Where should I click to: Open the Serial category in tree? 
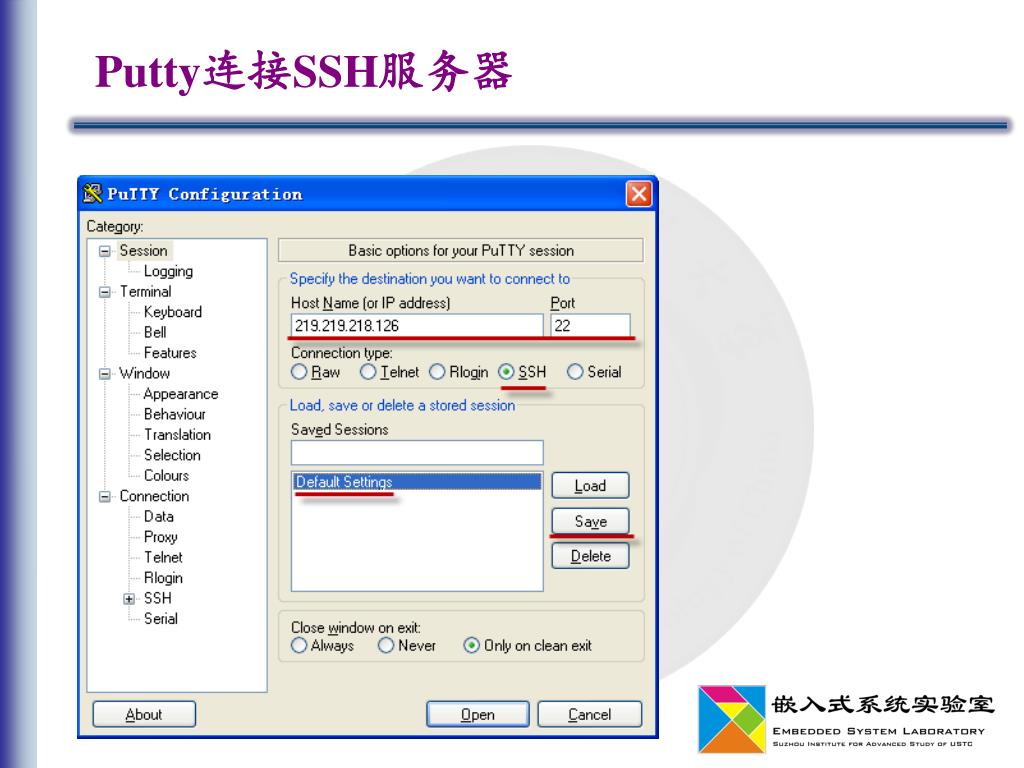(x=161, y=618)
